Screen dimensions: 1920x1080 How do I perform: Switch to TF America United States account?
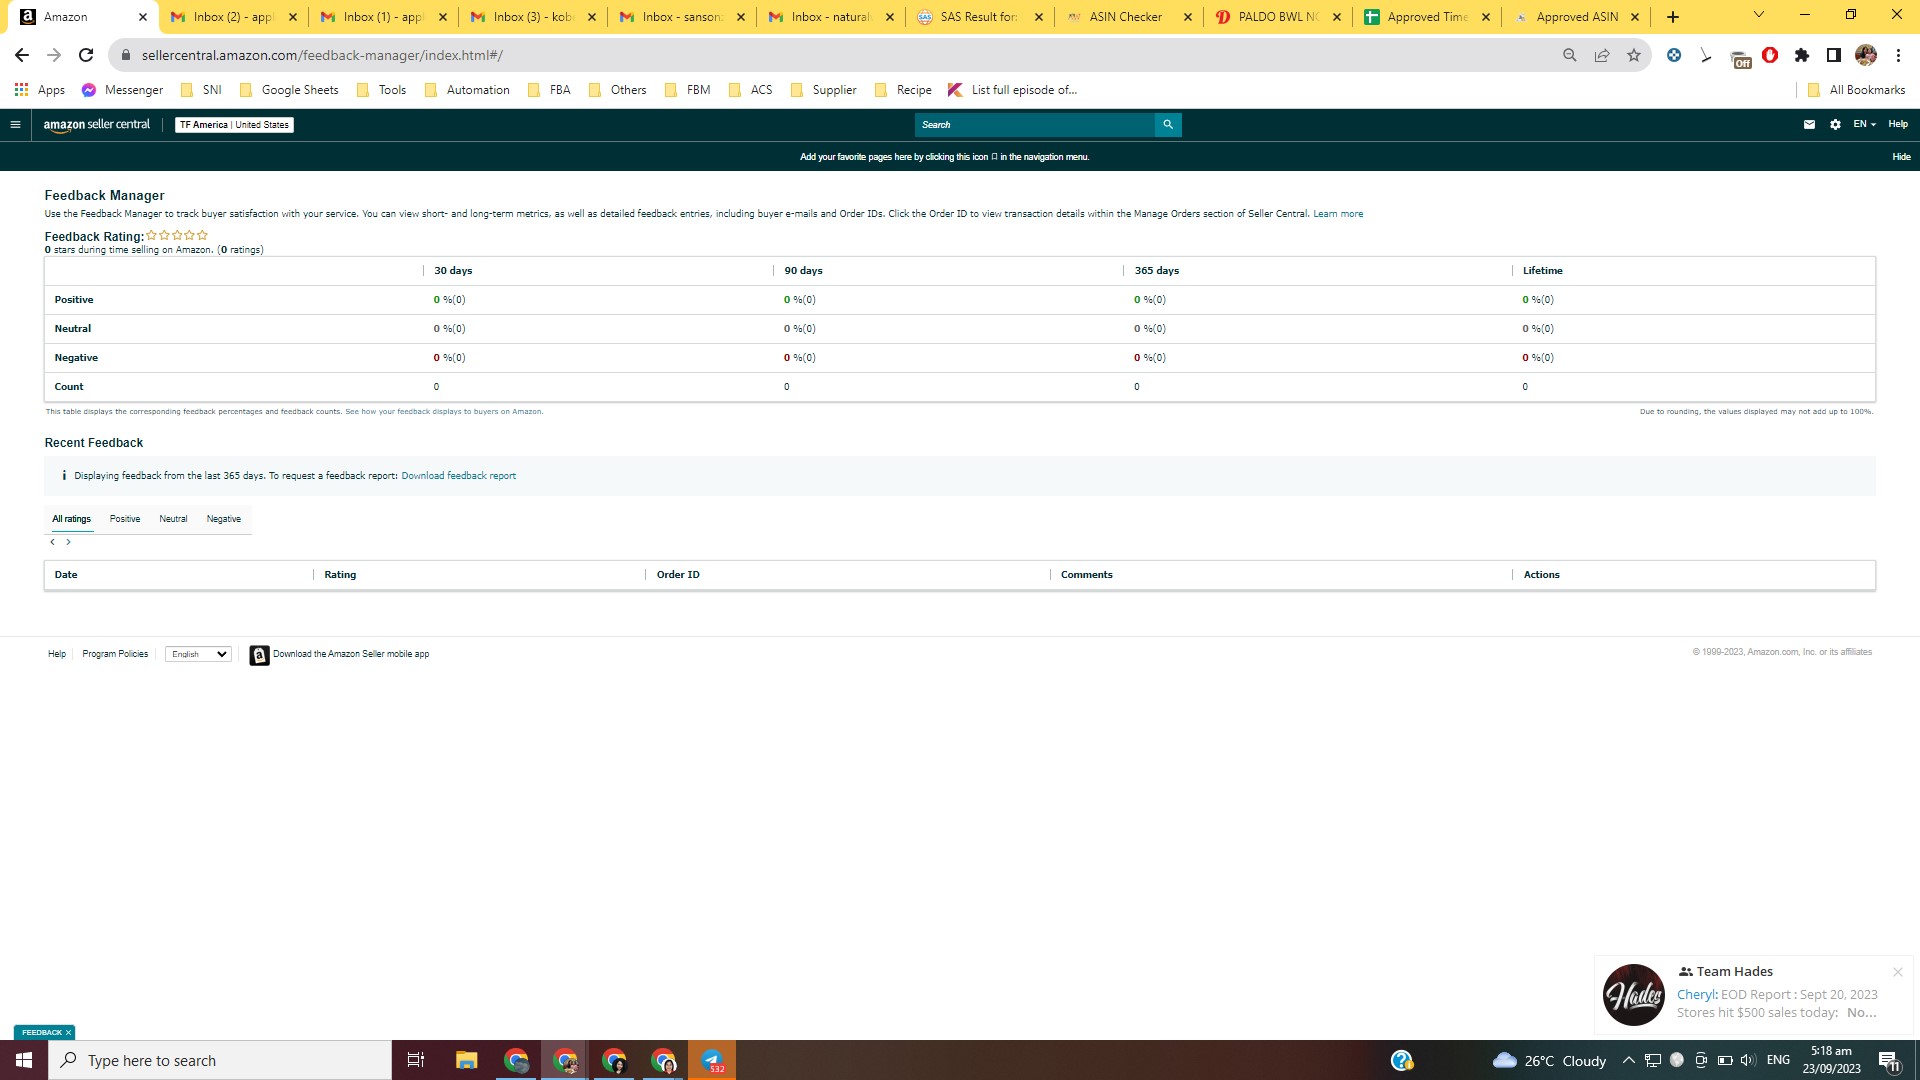click(234, 125)
